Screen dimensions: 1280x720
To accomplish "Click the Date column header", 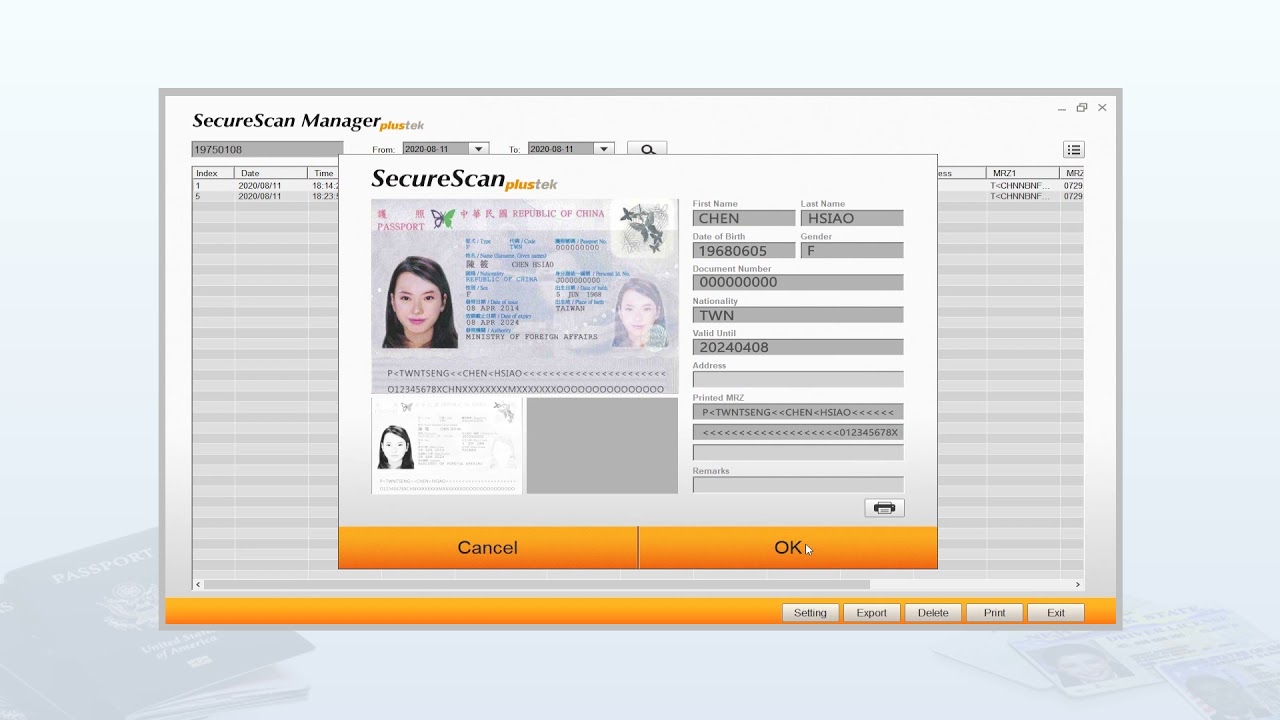I will pos(271,173).
